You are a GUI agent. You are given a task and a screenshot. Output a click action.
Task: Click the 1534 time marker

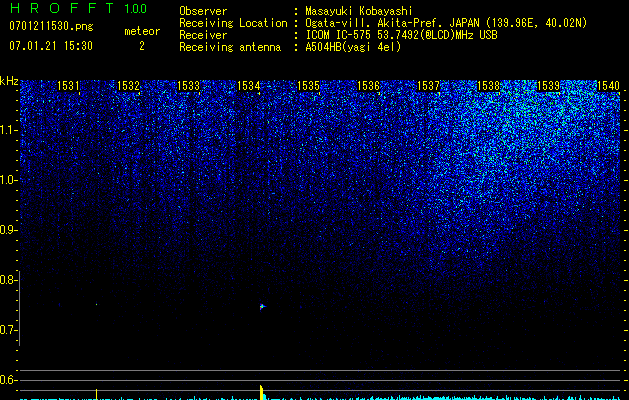[248, 85]
